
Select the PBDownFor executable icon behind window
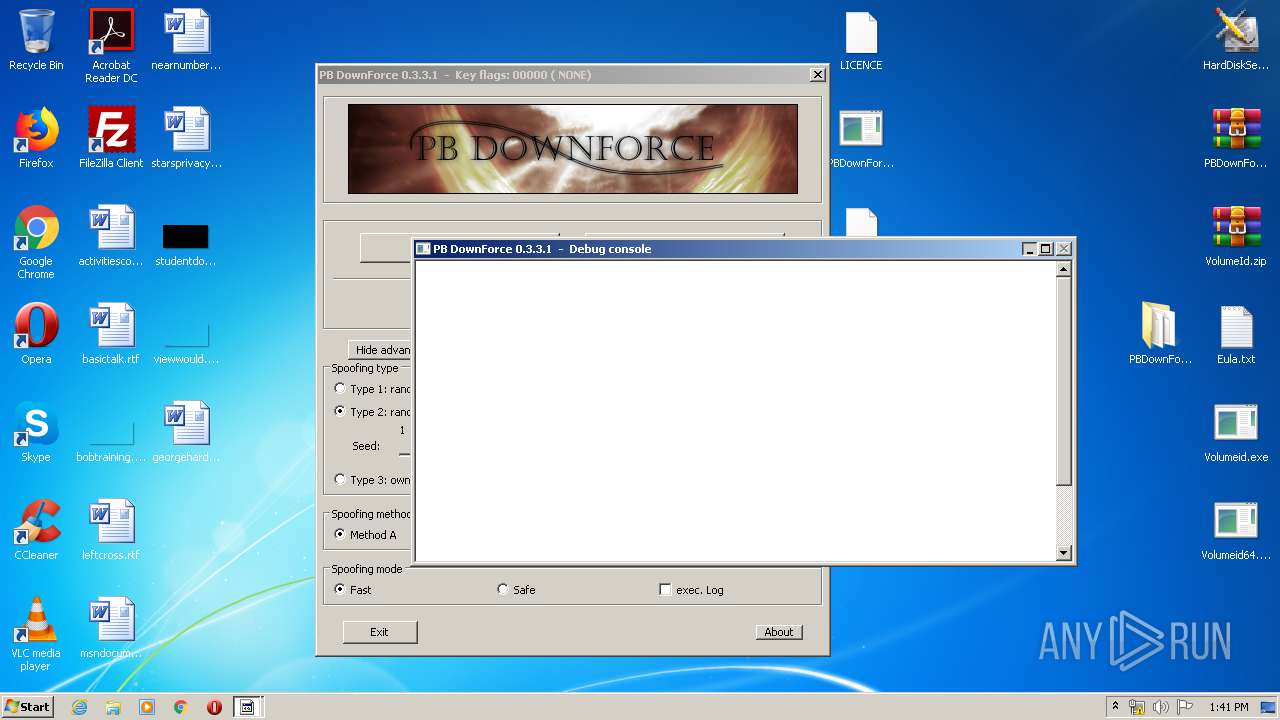tap(861, 139)
